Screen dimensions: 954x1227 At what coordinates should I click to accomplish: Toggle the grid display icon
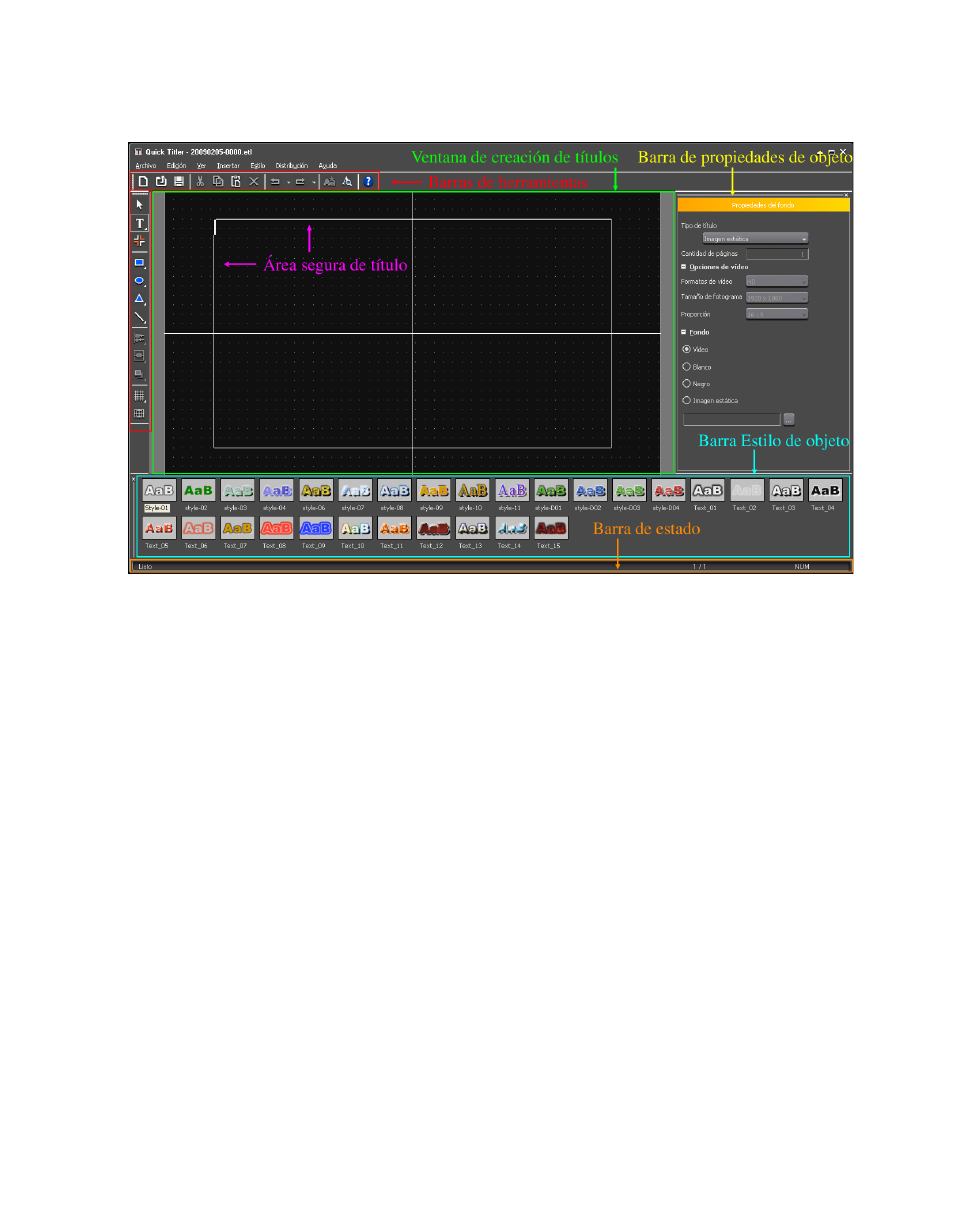point(140,395)
